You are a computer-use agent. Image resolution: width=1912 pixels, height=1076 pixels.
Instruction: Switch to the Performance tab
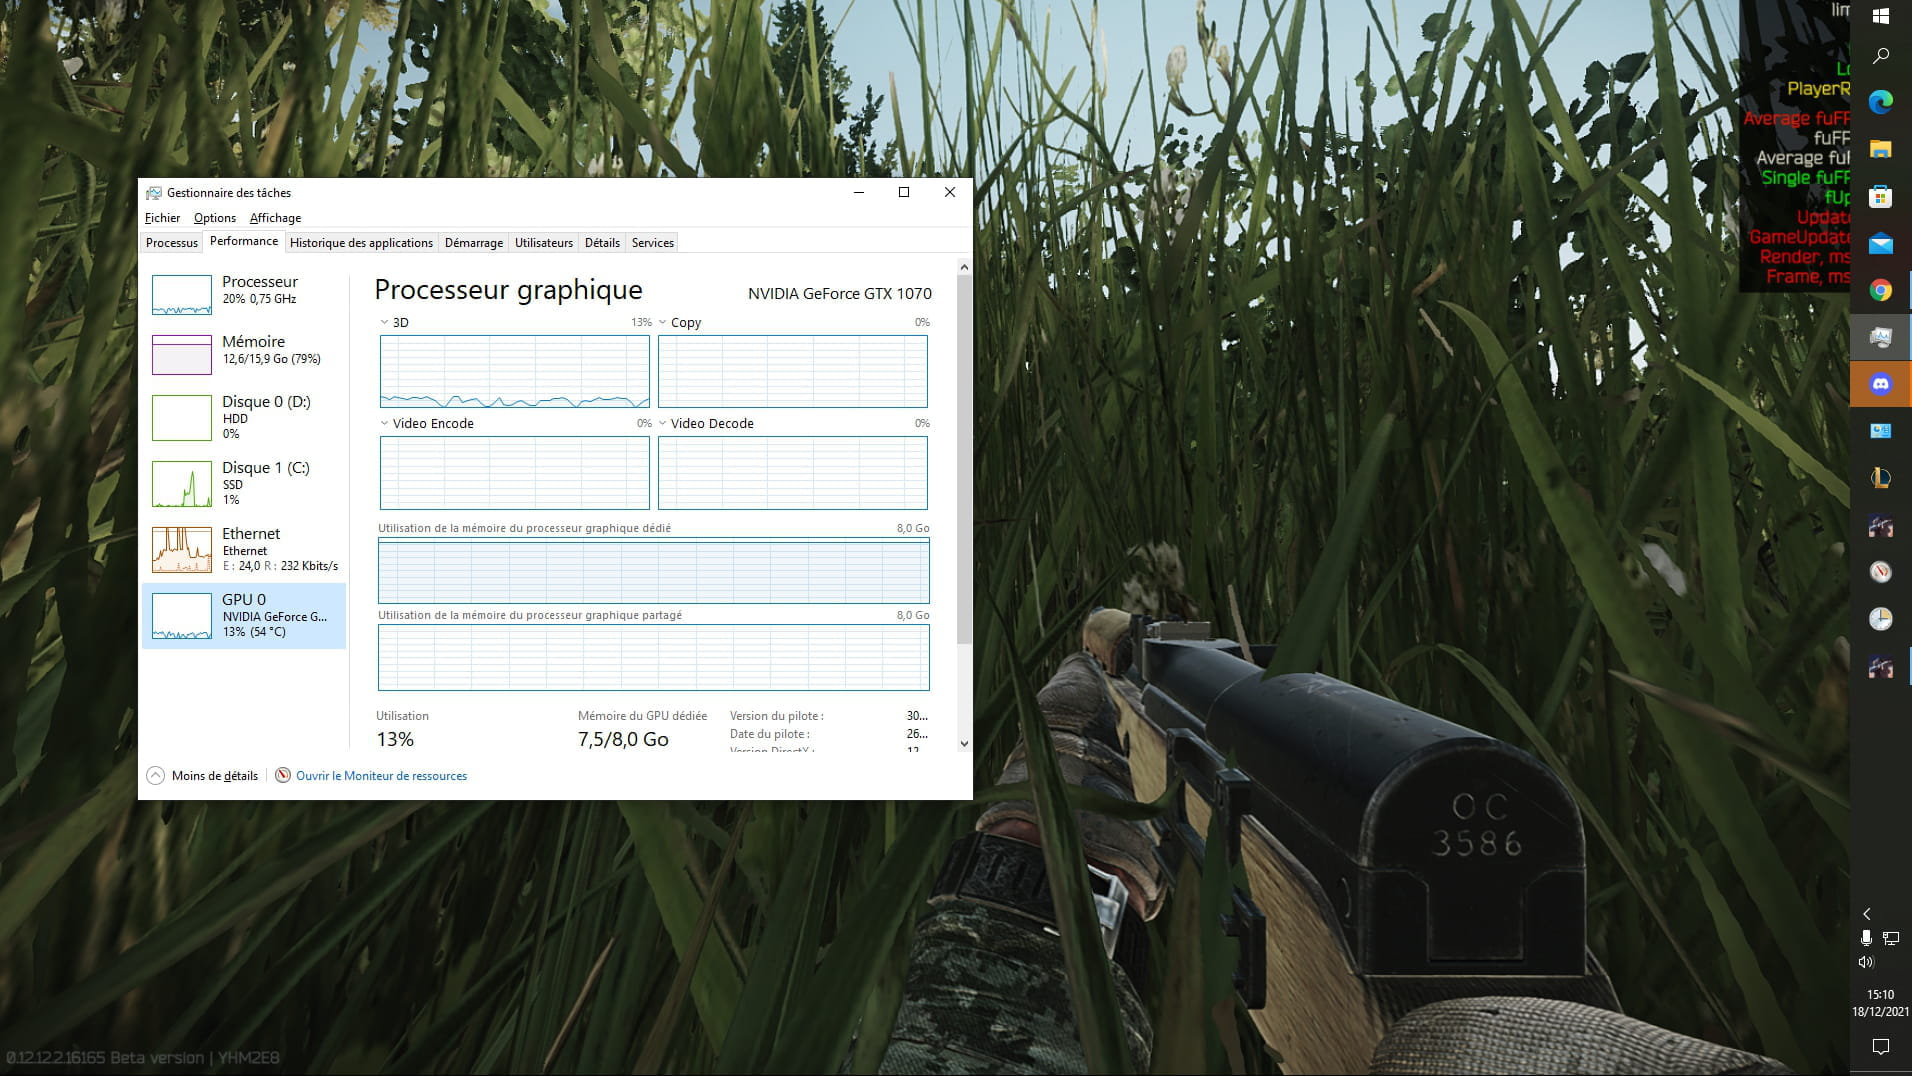click(x=244, y=241)
